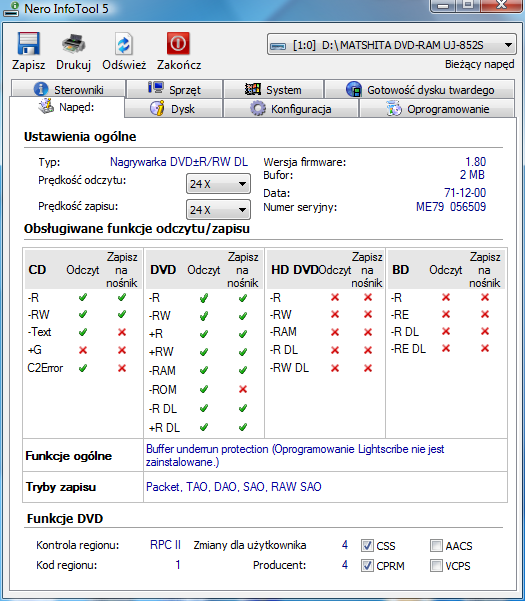Toggle the CSS checkbox
The width and height of the screenshot is (525, 601).
point(368,545)
